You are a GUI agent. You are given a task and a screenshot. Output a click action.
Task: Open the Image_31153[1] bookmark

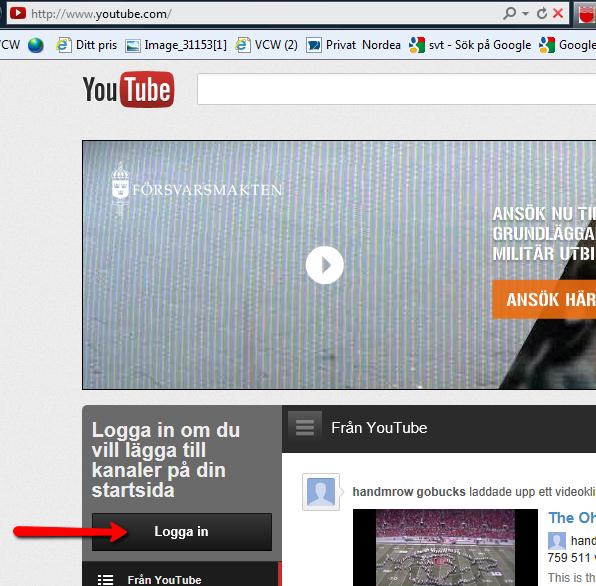tap(176, 45)
